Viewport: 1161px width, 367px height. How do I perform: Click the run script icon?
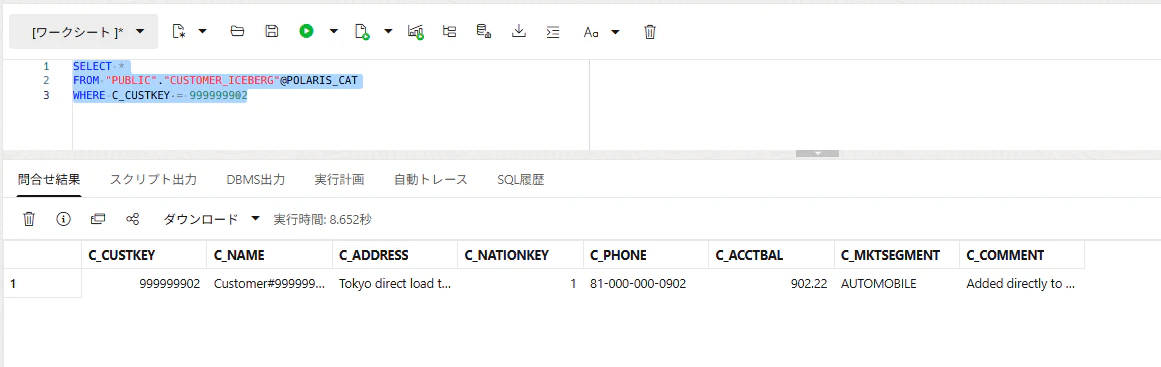tap(361, 31)
